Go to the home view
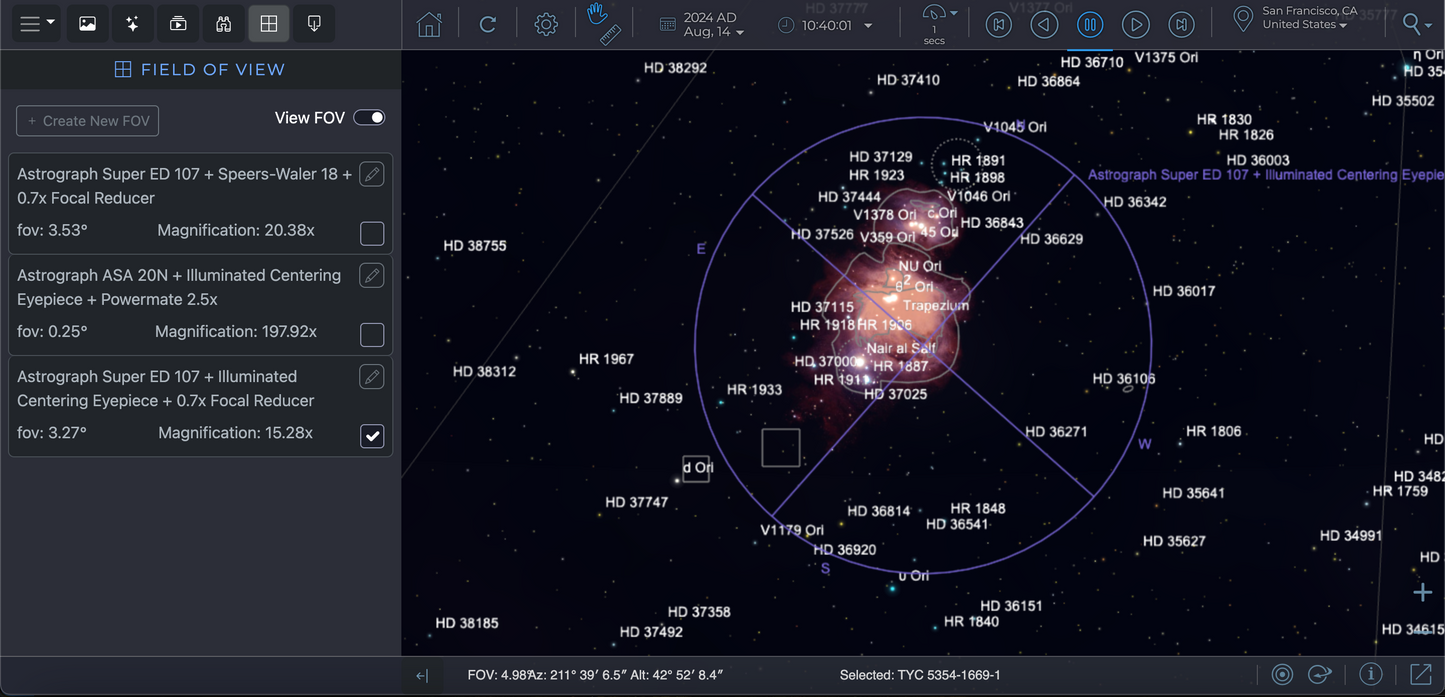The height and width of the screenshot is (697, 1445). [429, 25]
